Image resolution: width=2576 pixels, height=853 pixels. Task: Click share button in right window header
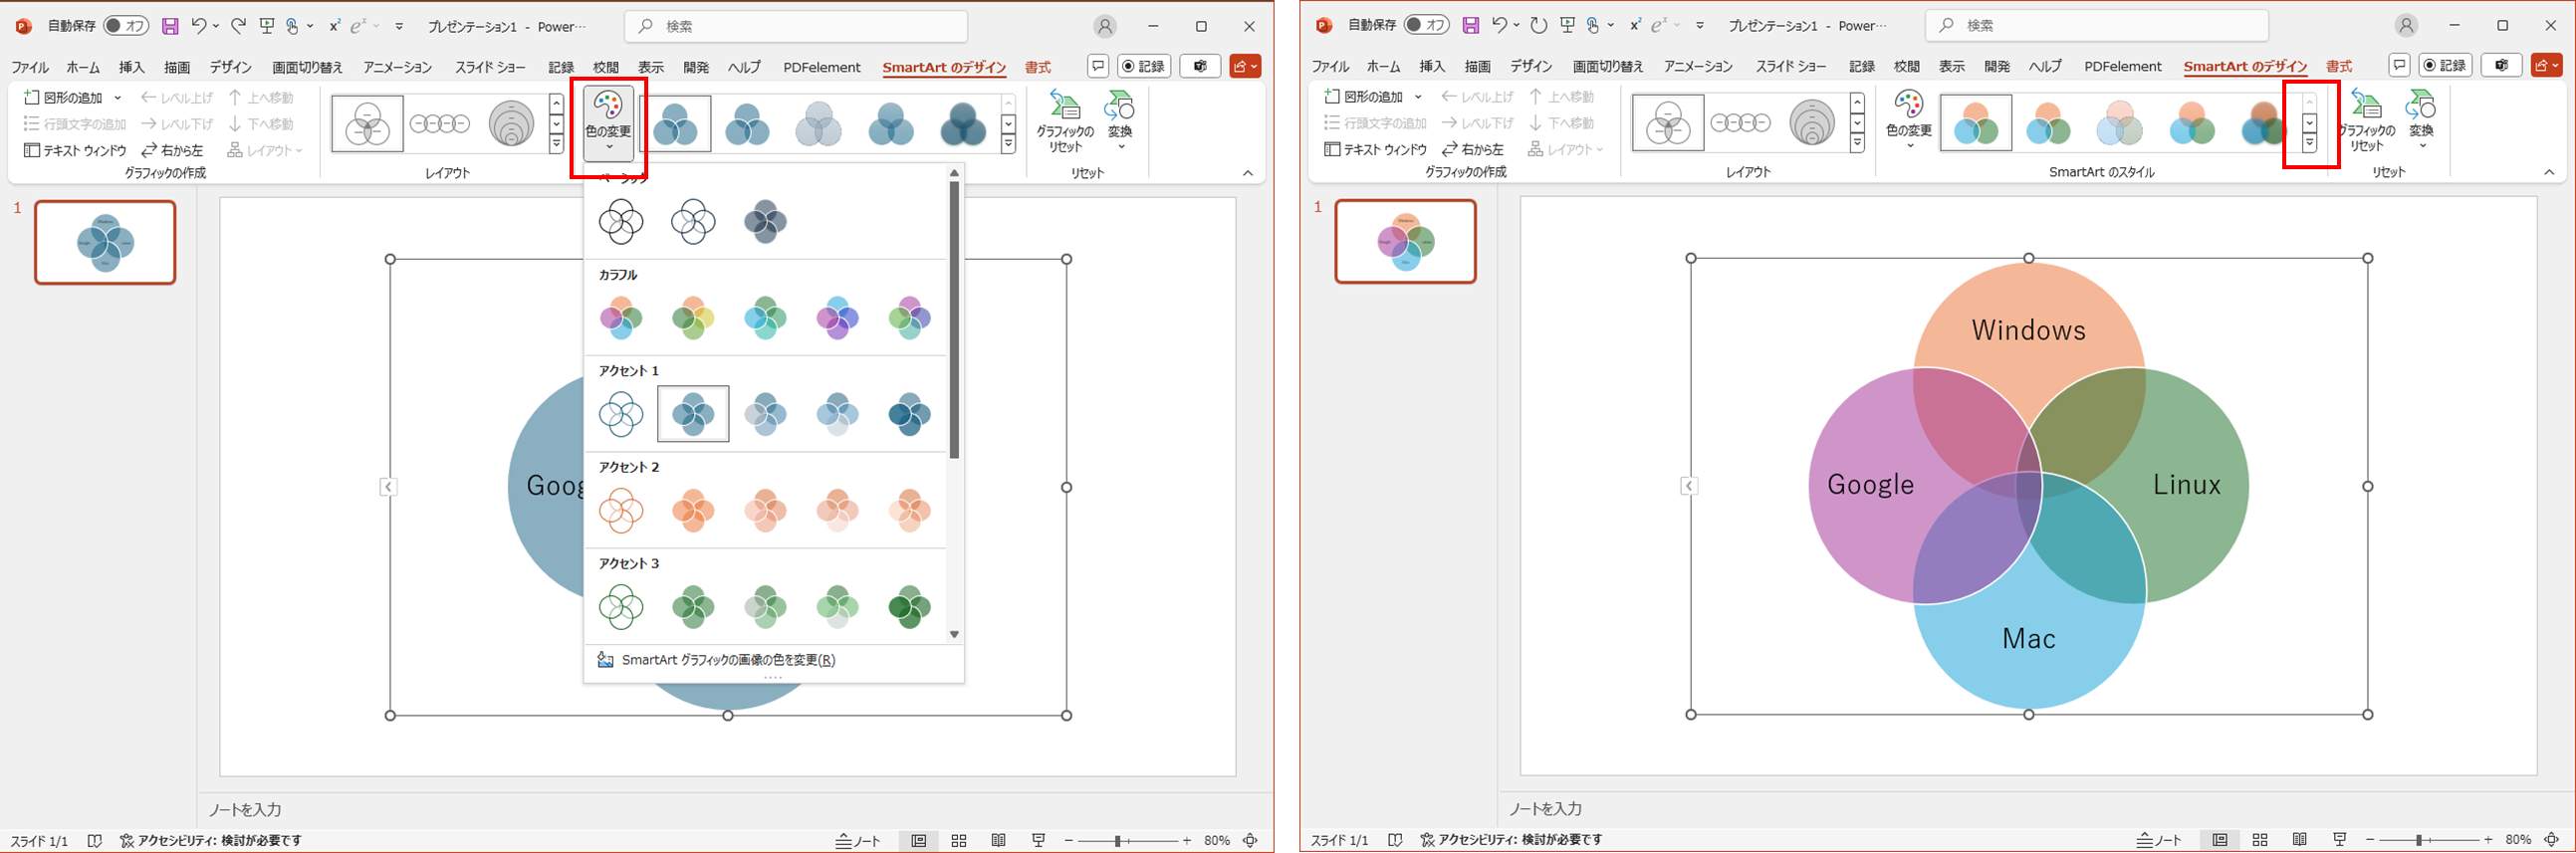point(2546,65)
